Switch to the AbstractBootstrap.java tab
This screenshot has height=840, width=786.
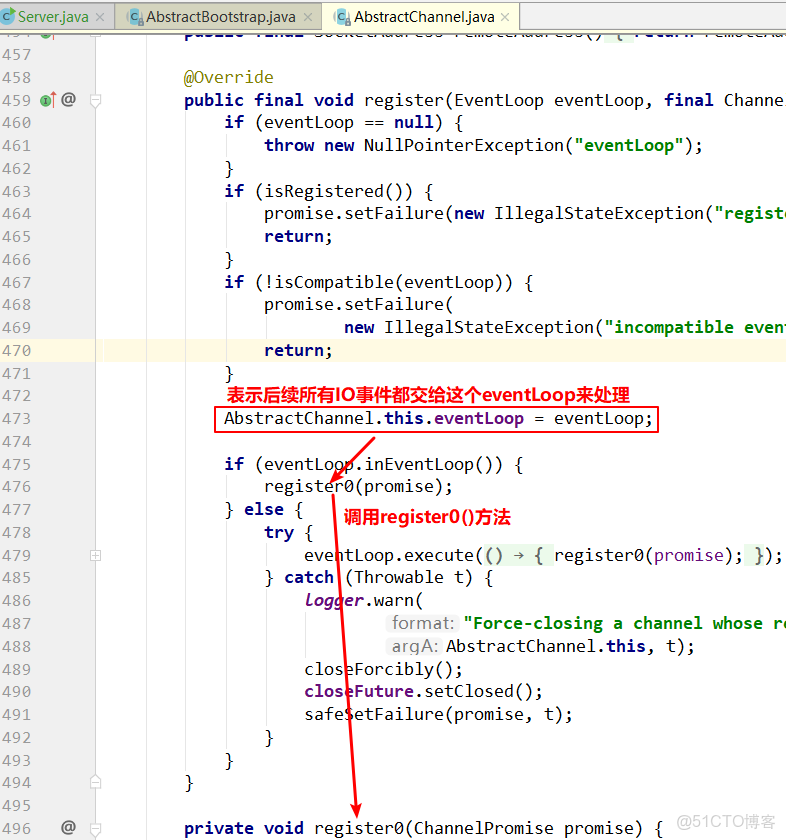point(220,17)
